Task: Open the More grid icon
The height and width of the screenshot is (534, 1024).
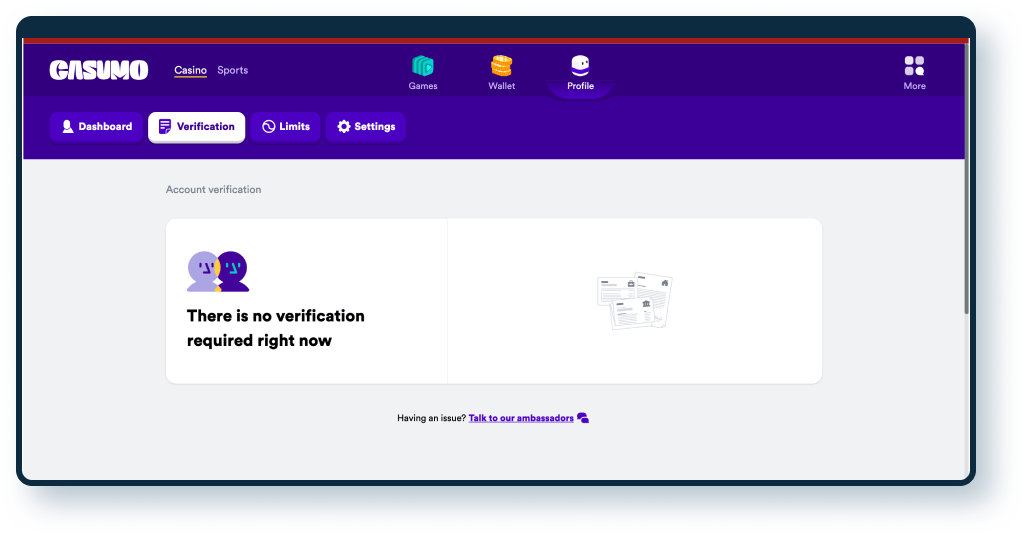Action: (914, 66)
